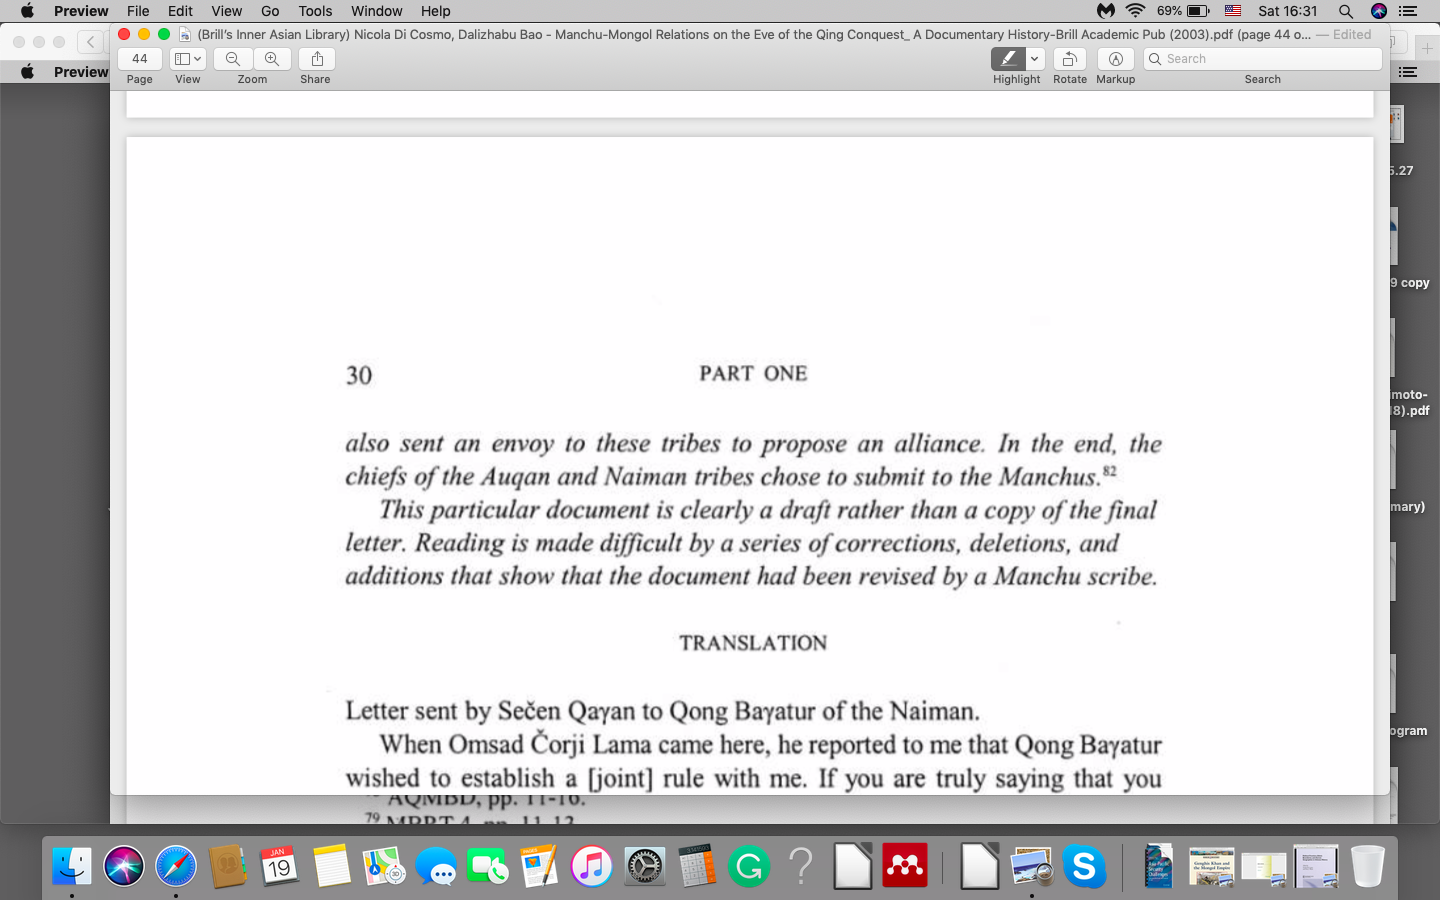Open Spotlight search in menu bar

pos(1346,11)
